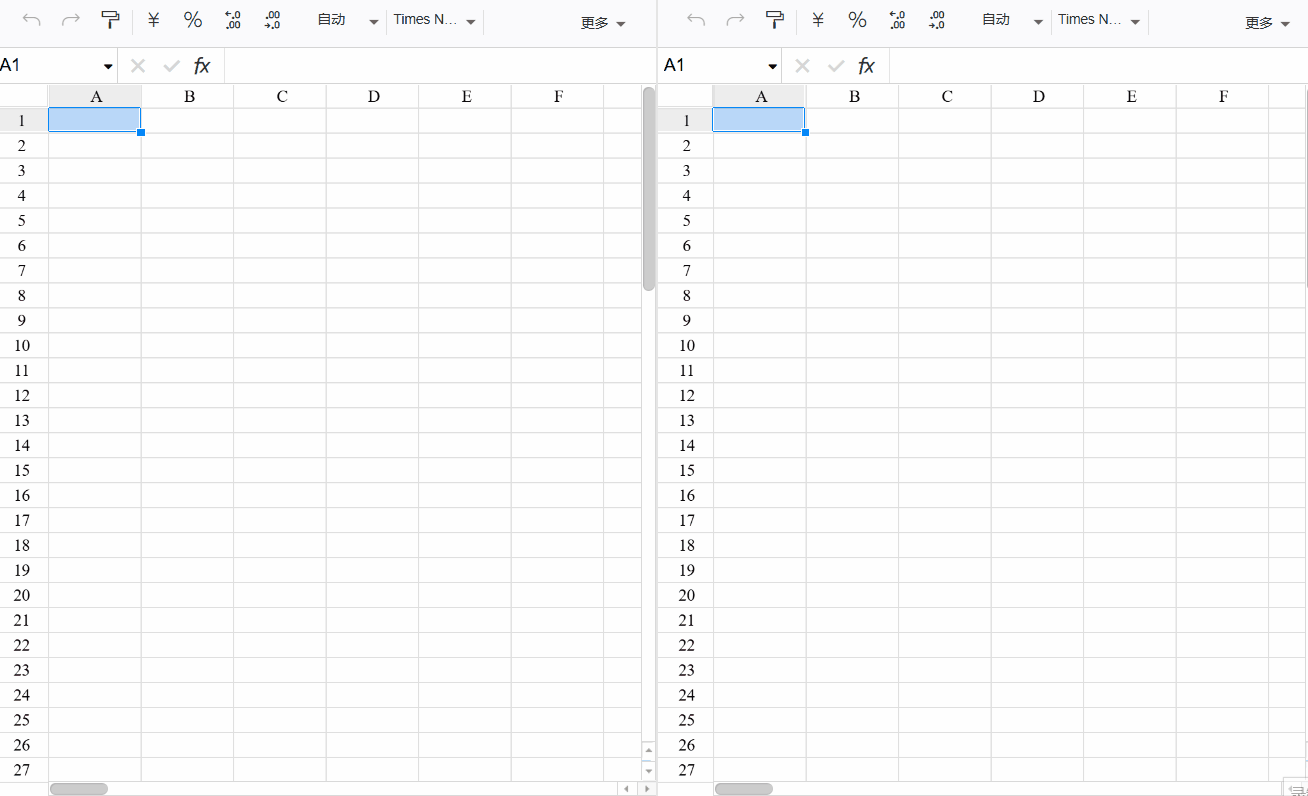Select row 27 header in the left sheet
The height and width of the screenshot is (796, 1308).
[x=22, y=770]
